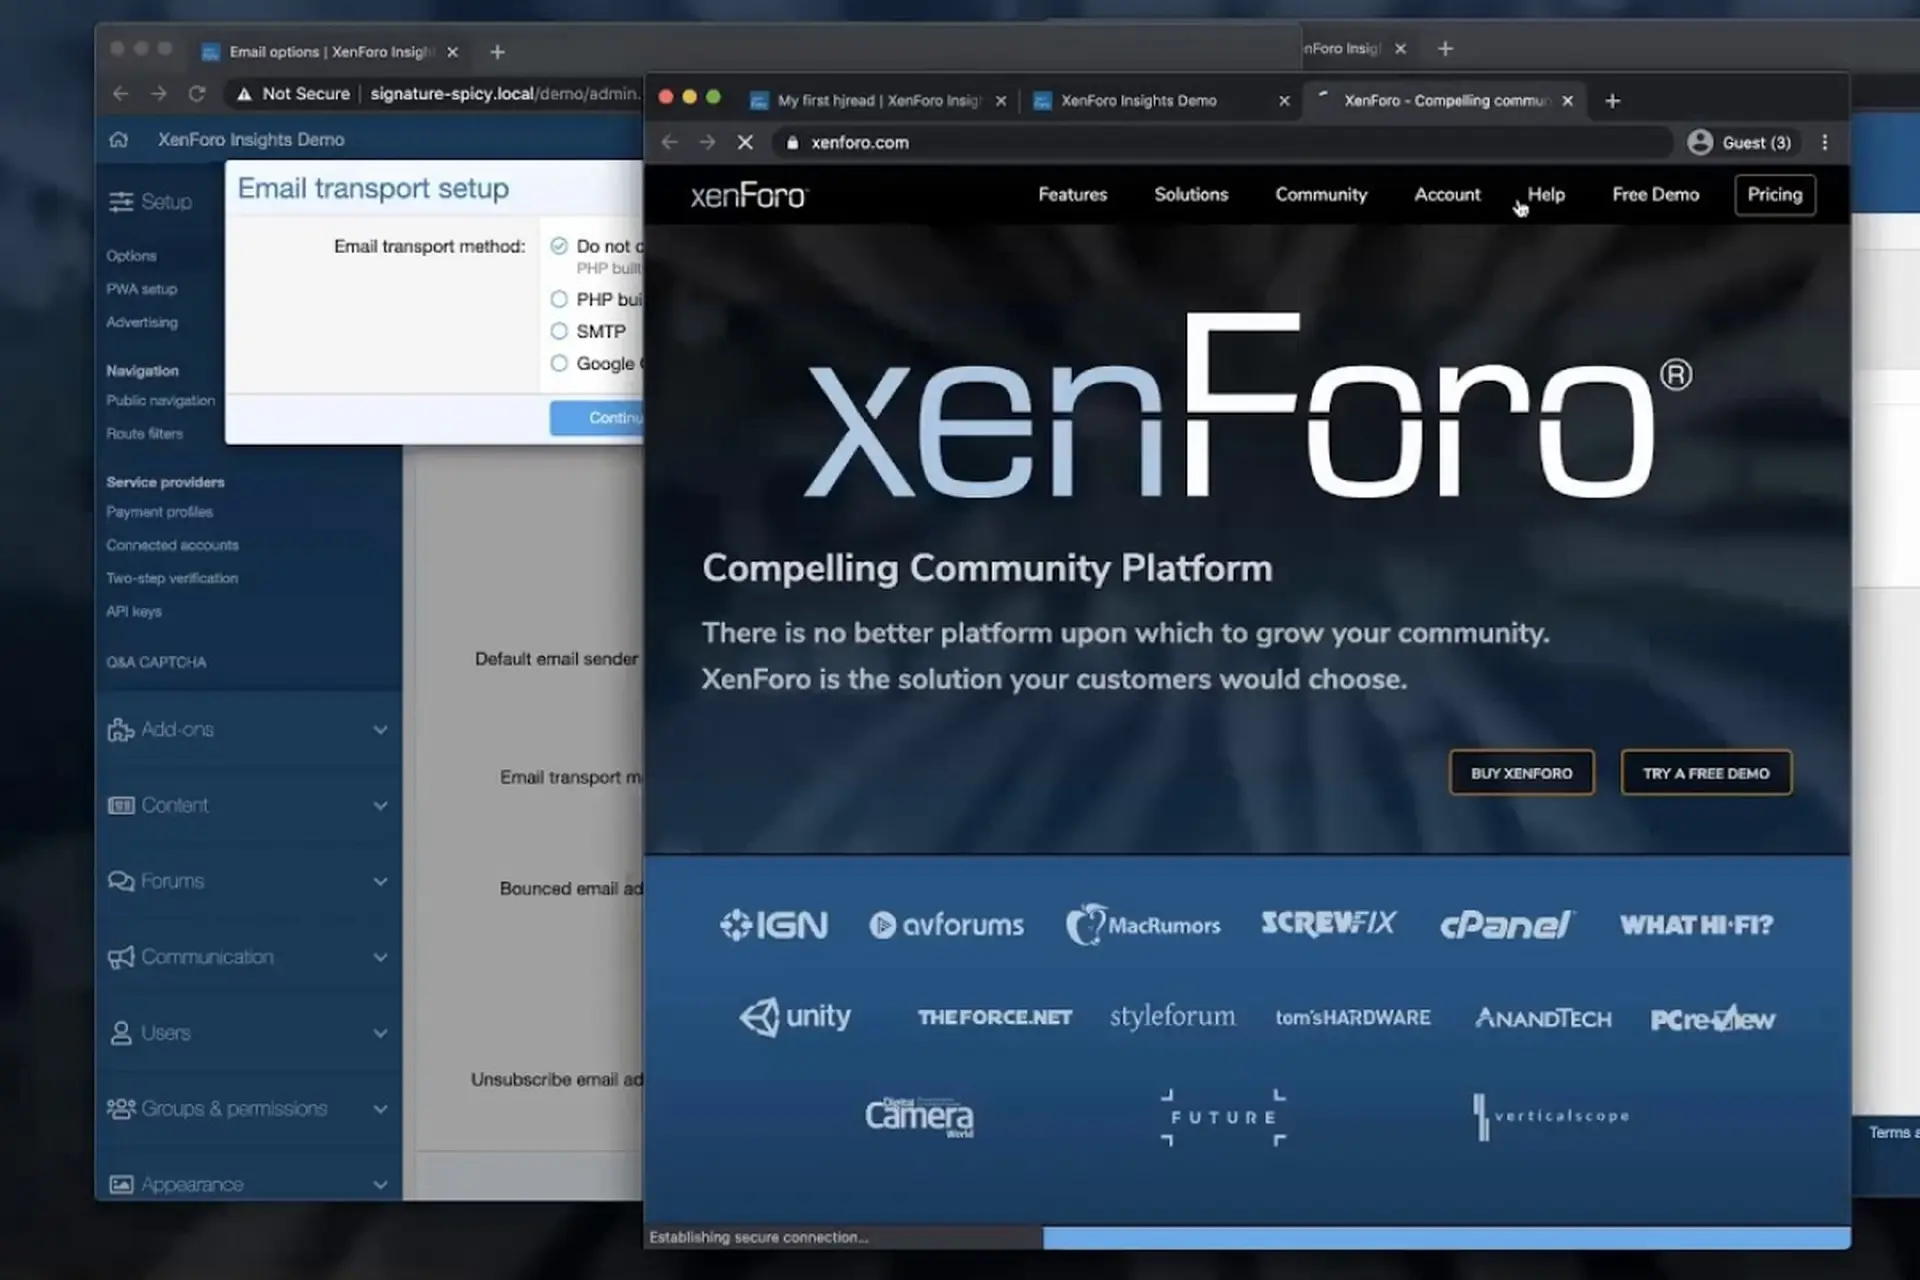The image size is (1920, 1280).
Task: Click the AnandTech logo
Action: click(1543, 1018)
